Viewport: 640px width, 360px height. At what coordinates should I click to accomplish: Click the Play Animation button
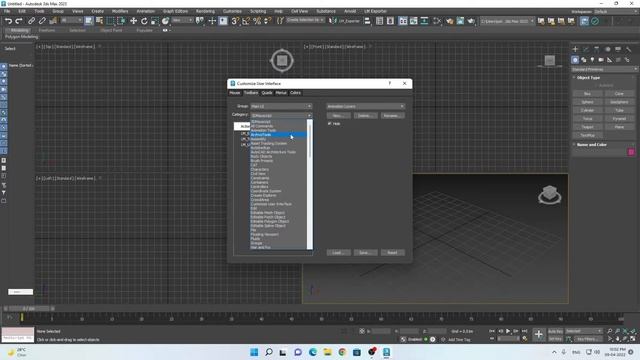tap(508, 331)
